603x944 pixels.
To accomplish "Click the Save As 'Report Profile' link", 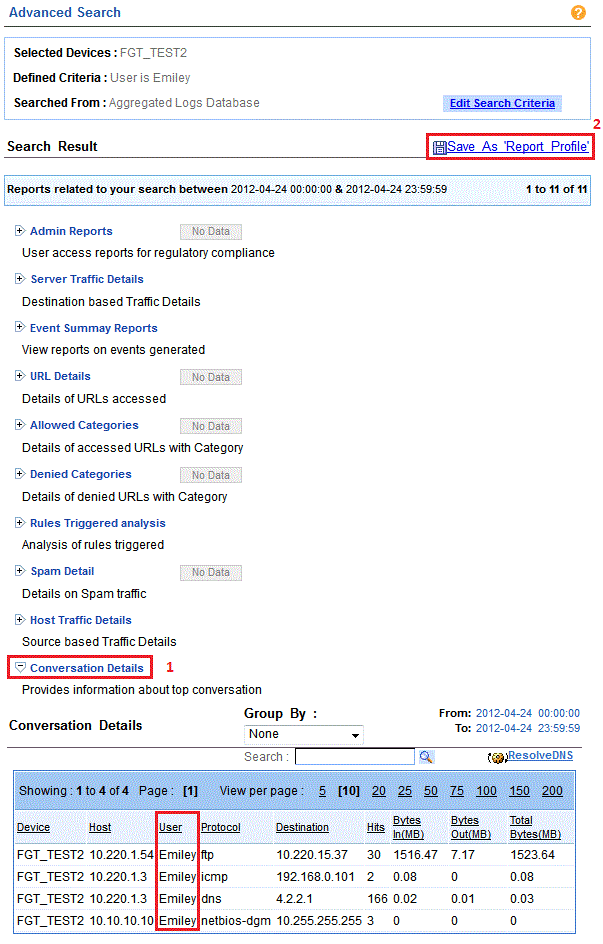I will point(518,147).
